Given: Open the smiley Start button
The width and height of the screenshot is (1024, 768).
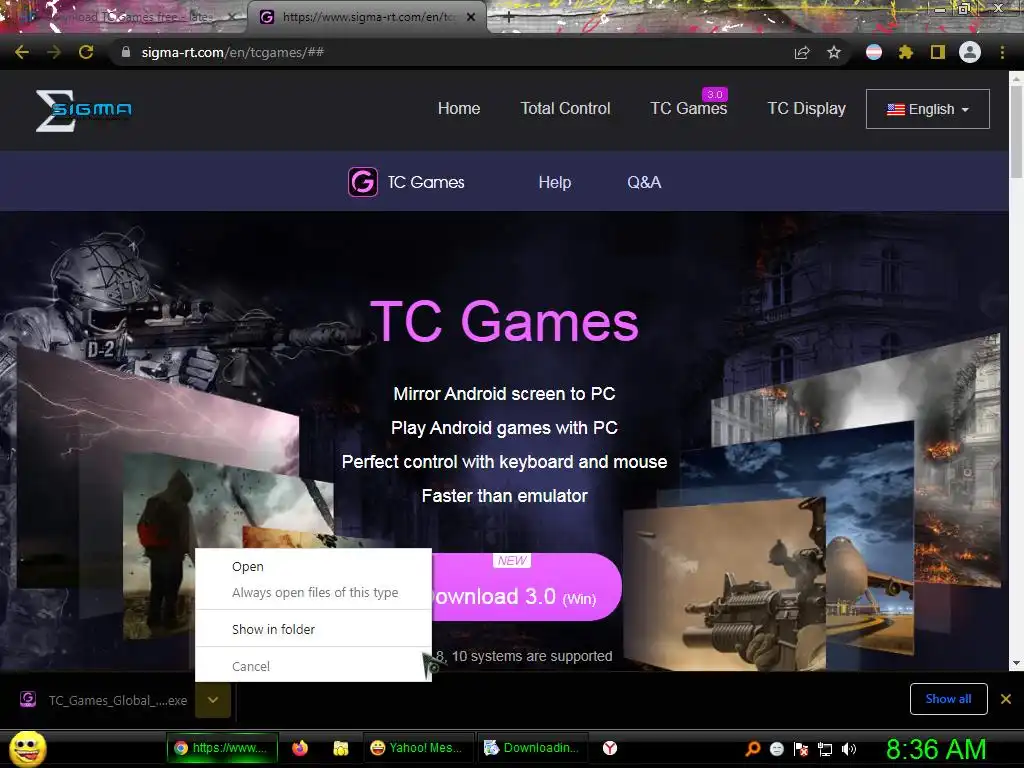Looking at the screenshot, I should point(27,748).
